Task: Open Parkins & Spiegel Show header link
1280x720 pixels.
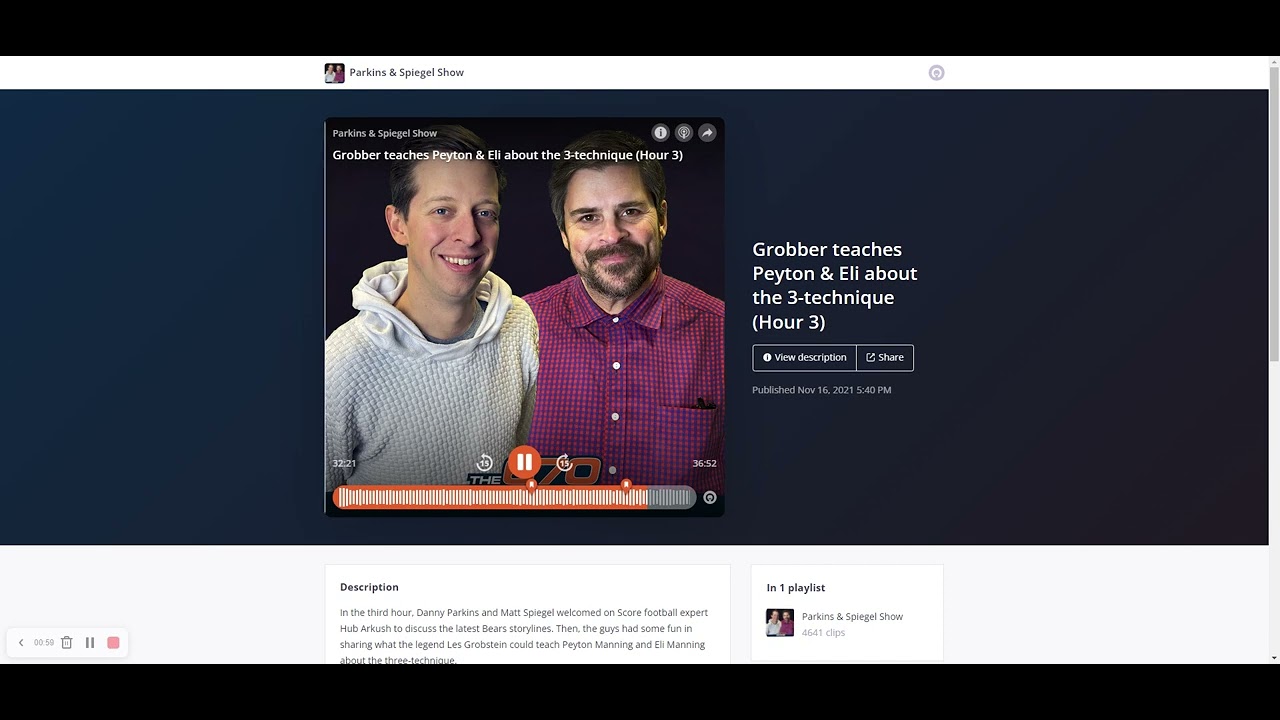Action: pyautogui.click(x=407, y=73)
